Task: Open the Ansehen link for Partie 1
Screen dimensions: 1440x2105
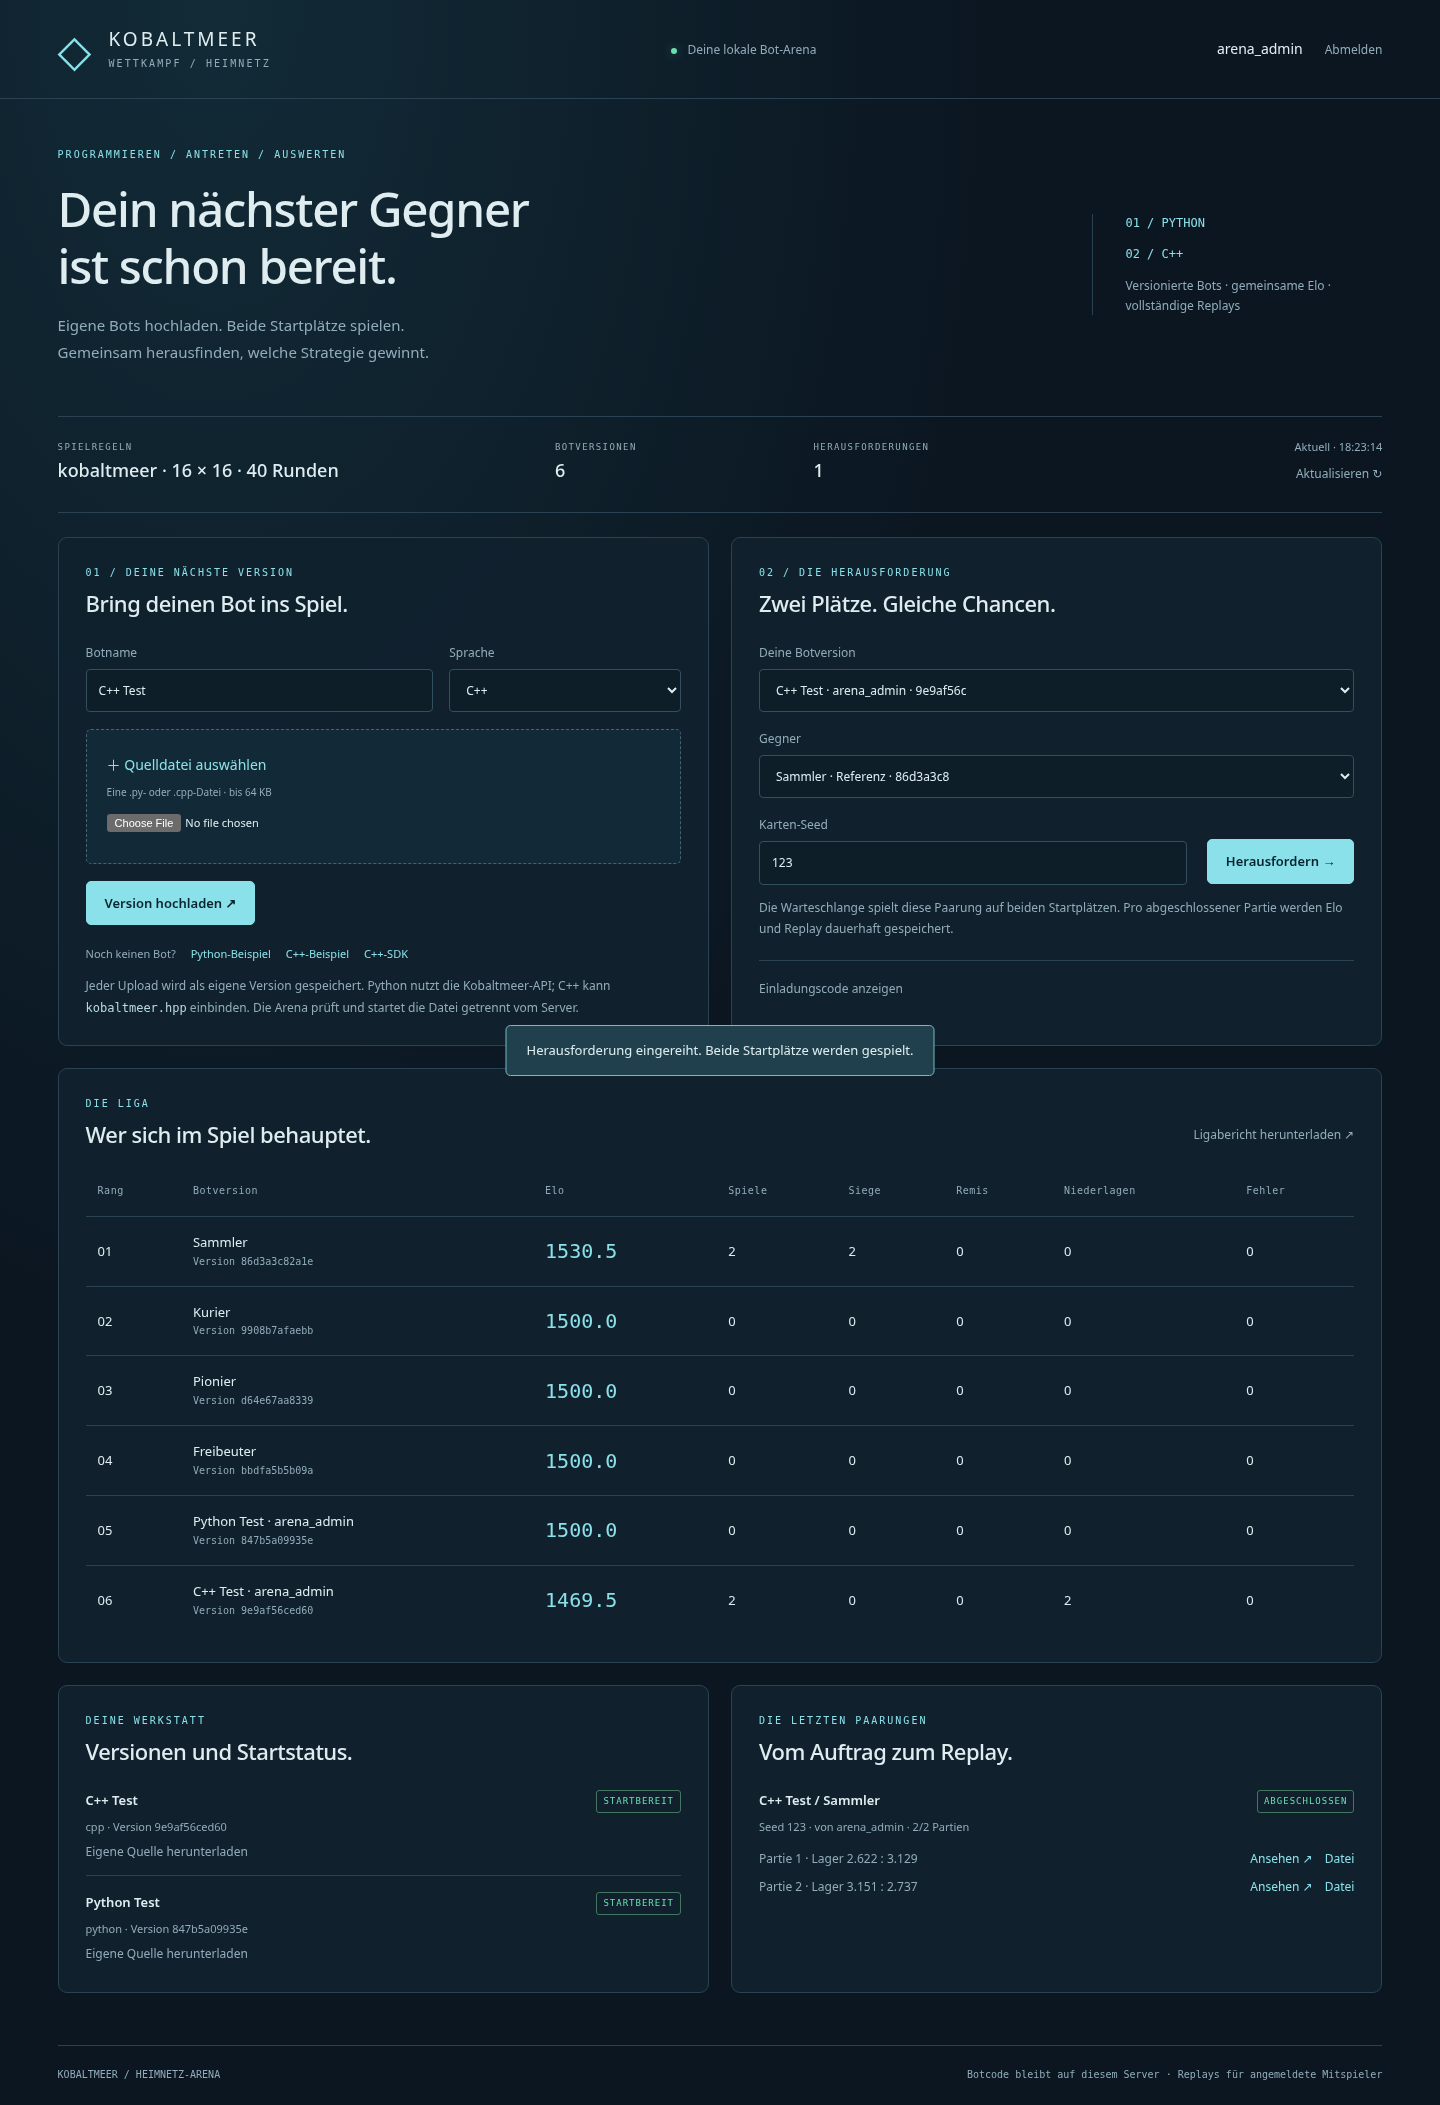Action: [x=1280, y=1859]
